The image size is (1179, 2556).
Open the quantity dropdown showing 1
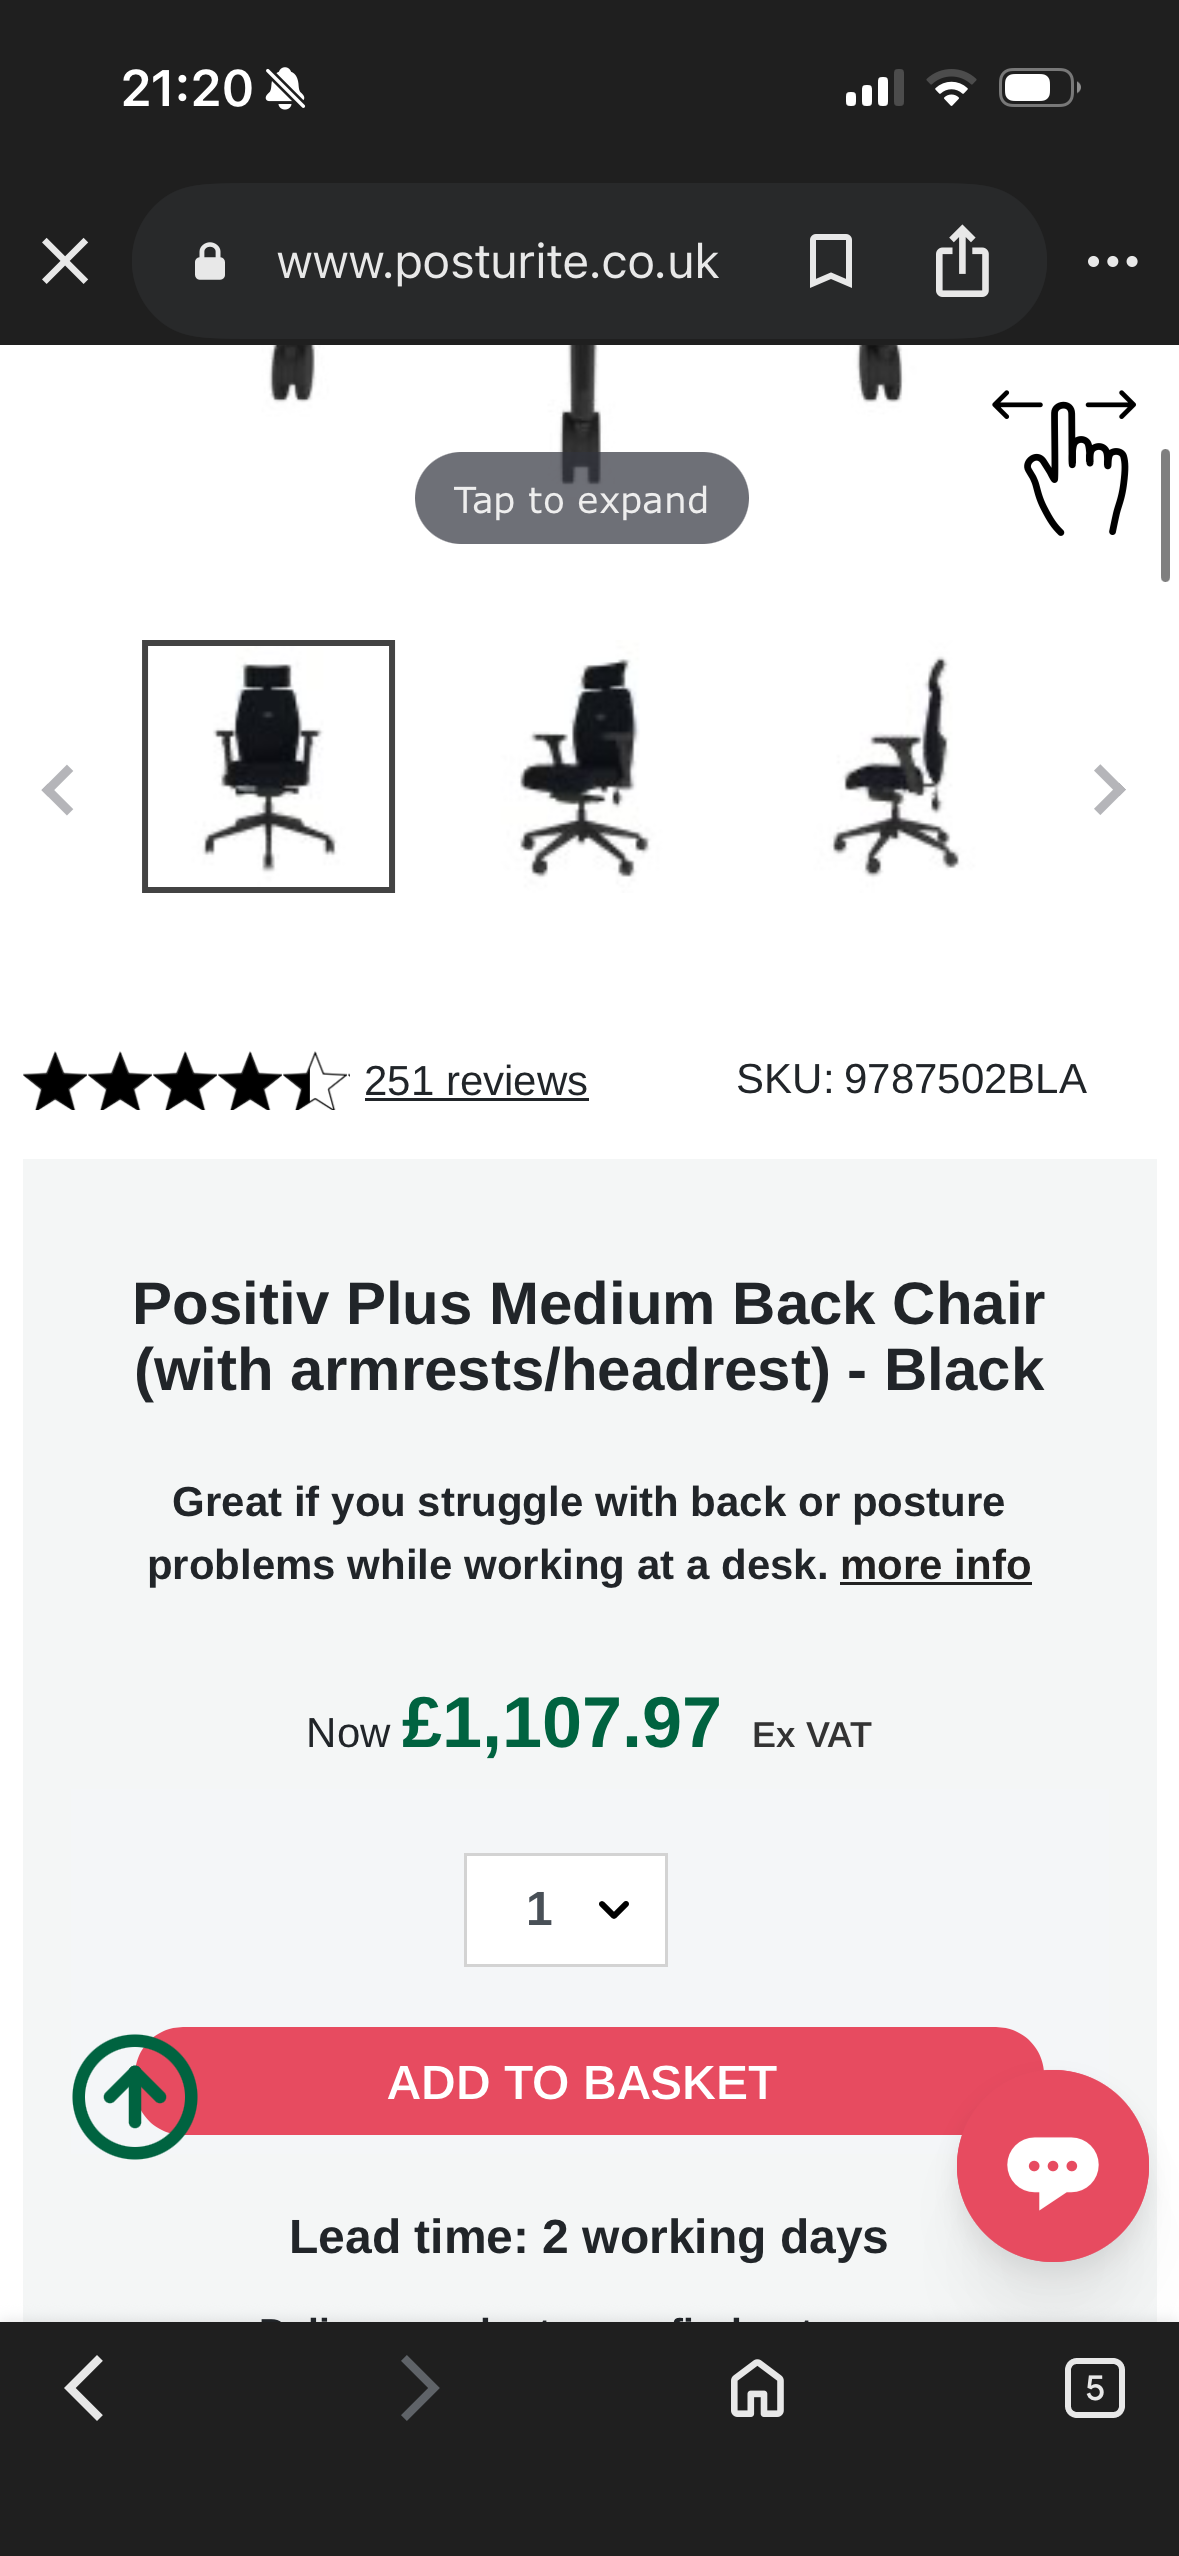tap(566, 1909)
